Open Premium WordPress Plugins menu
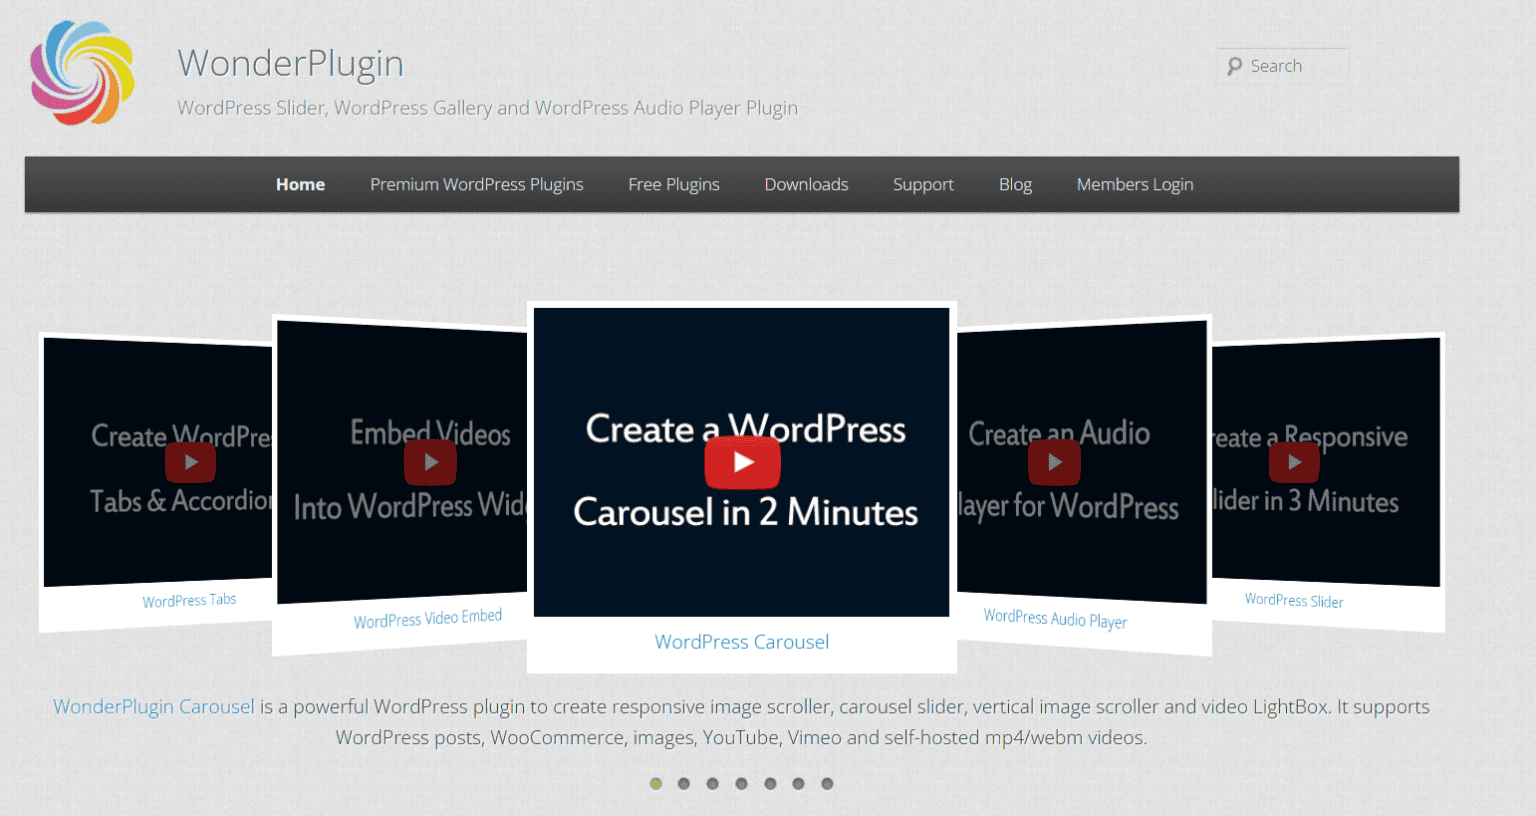Image resolution: width=1536 pixels, height=816 pixels. point(476,184)
